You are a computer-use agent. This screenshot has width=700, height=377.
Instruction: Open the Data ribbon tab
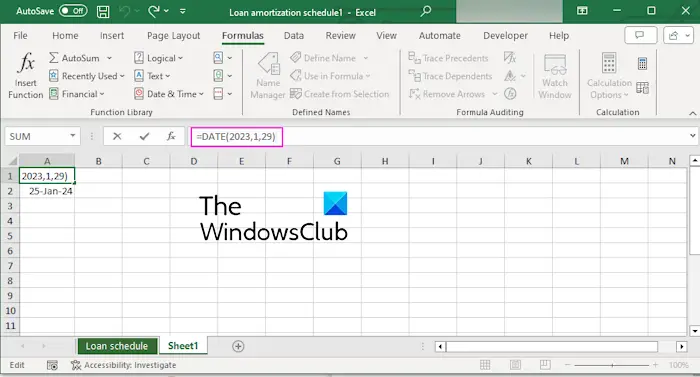[294, 36]
